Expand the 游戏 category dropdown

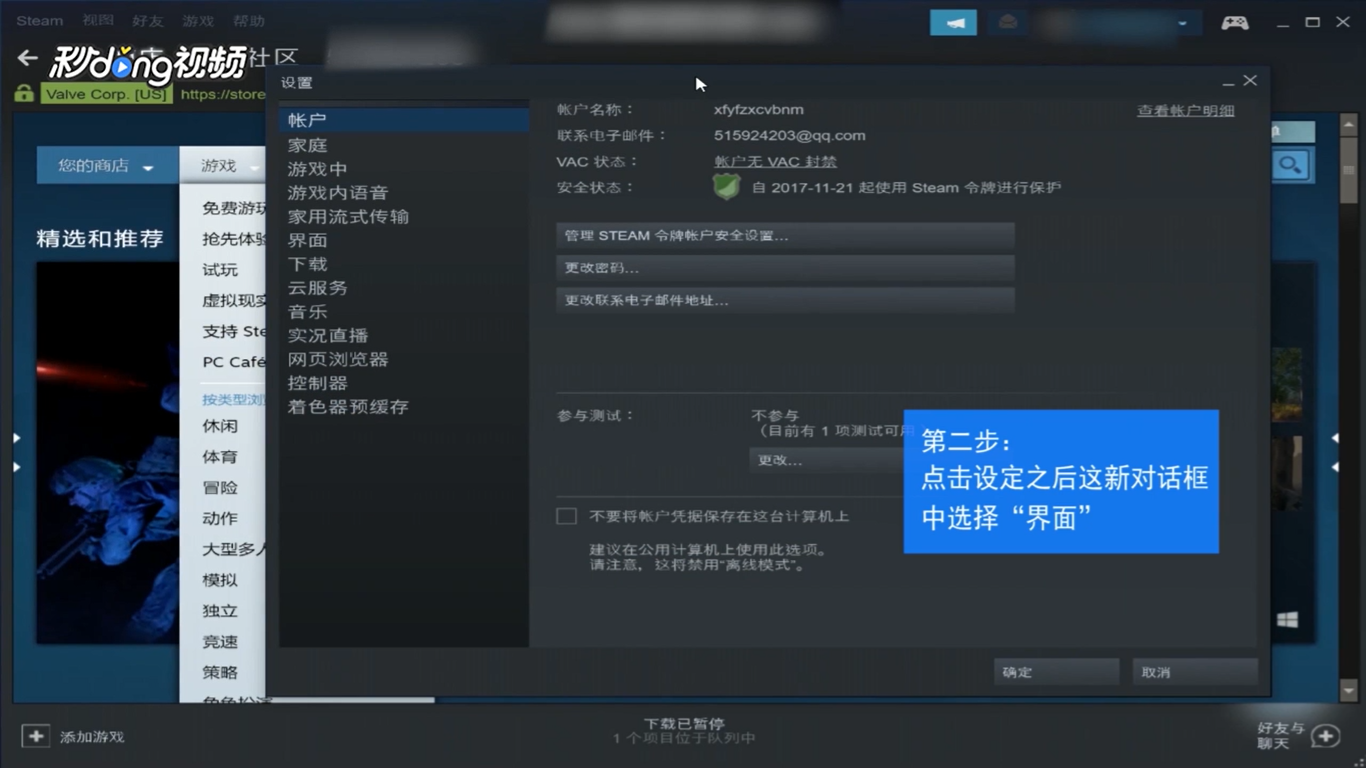222,164
